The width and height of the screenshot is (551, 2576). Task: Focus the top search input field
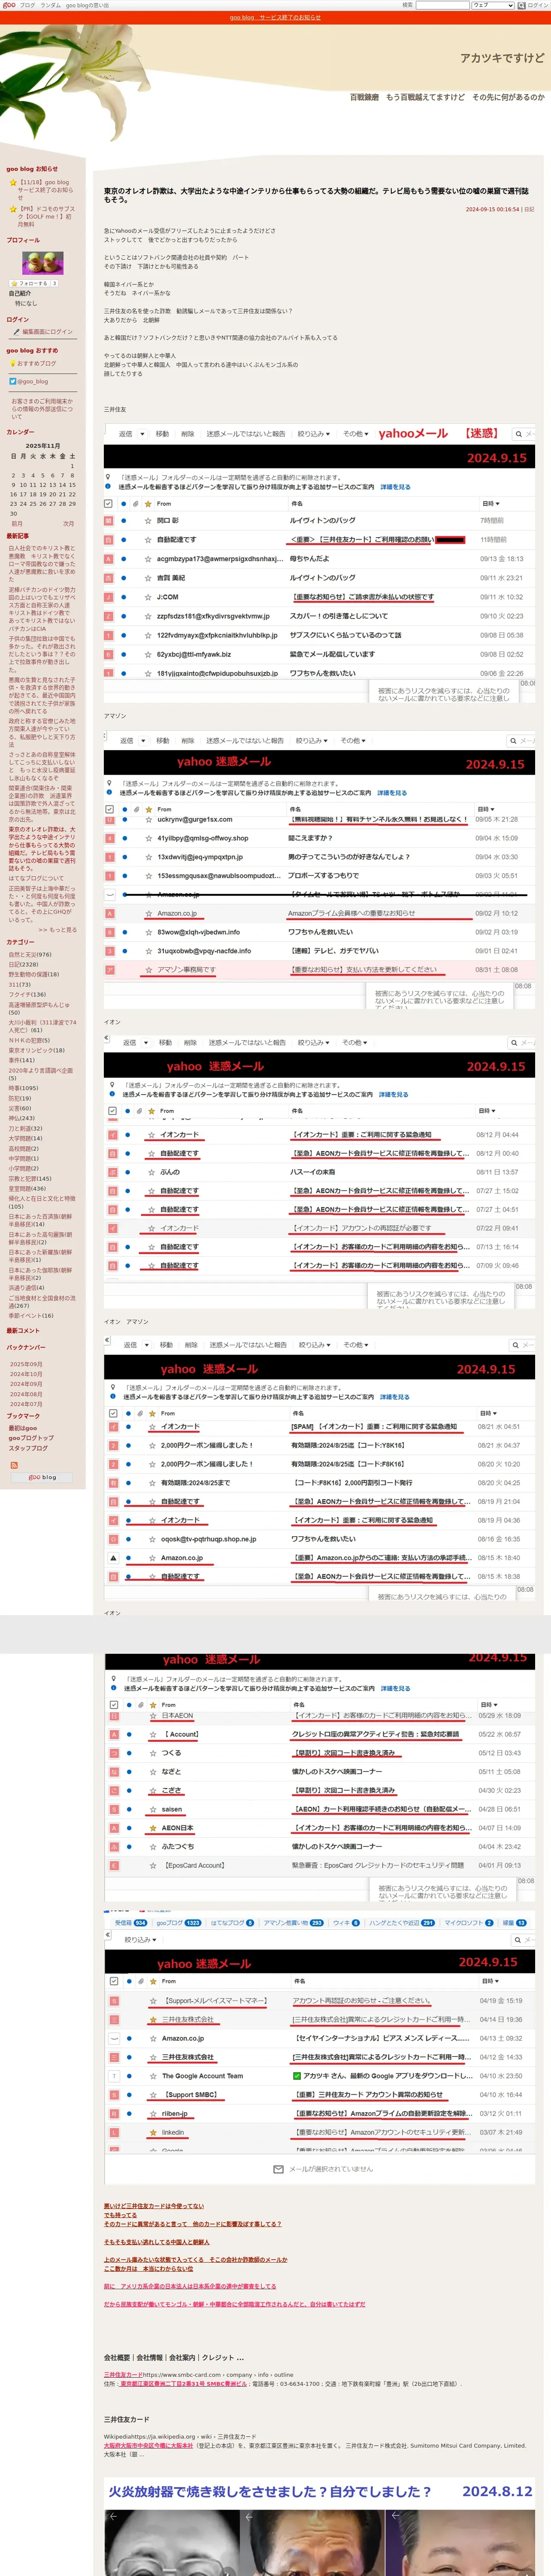[442, 5]
